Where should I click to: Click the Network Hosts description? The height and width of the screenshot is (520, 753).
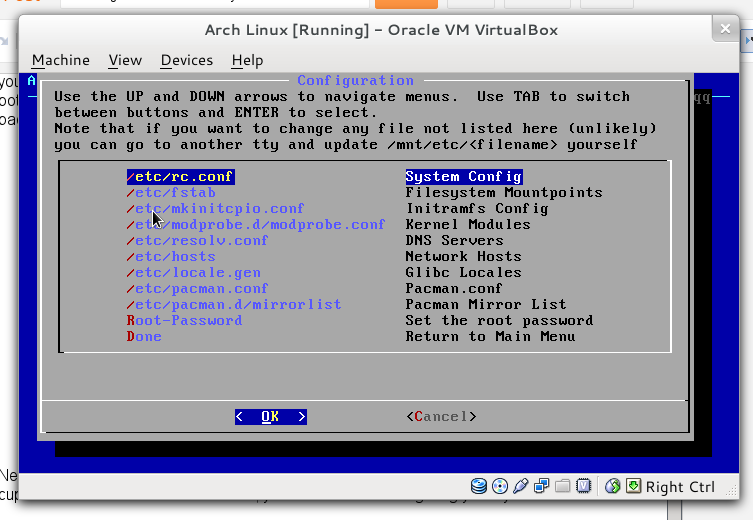click(x=463, y=256)
